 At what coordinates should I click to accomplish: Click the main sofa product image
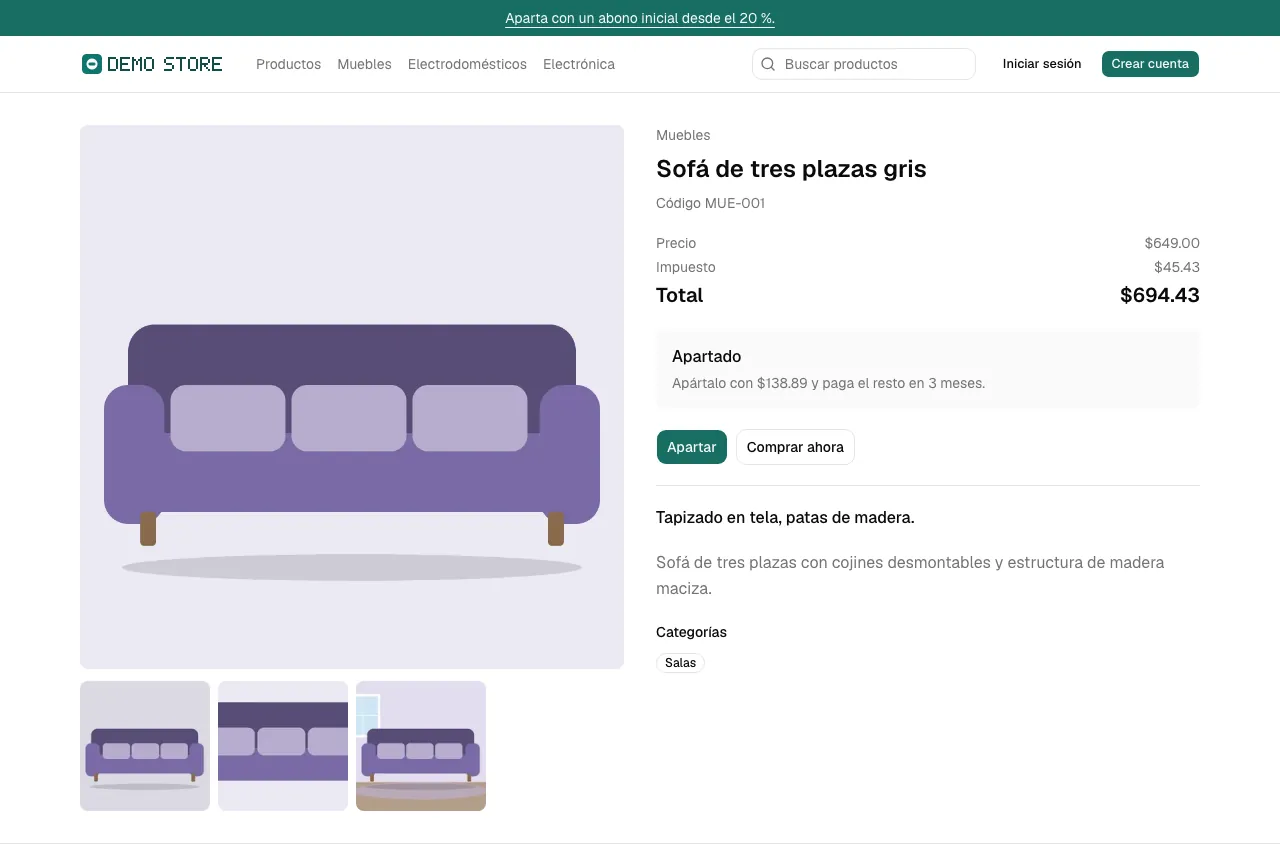point(352,397)
